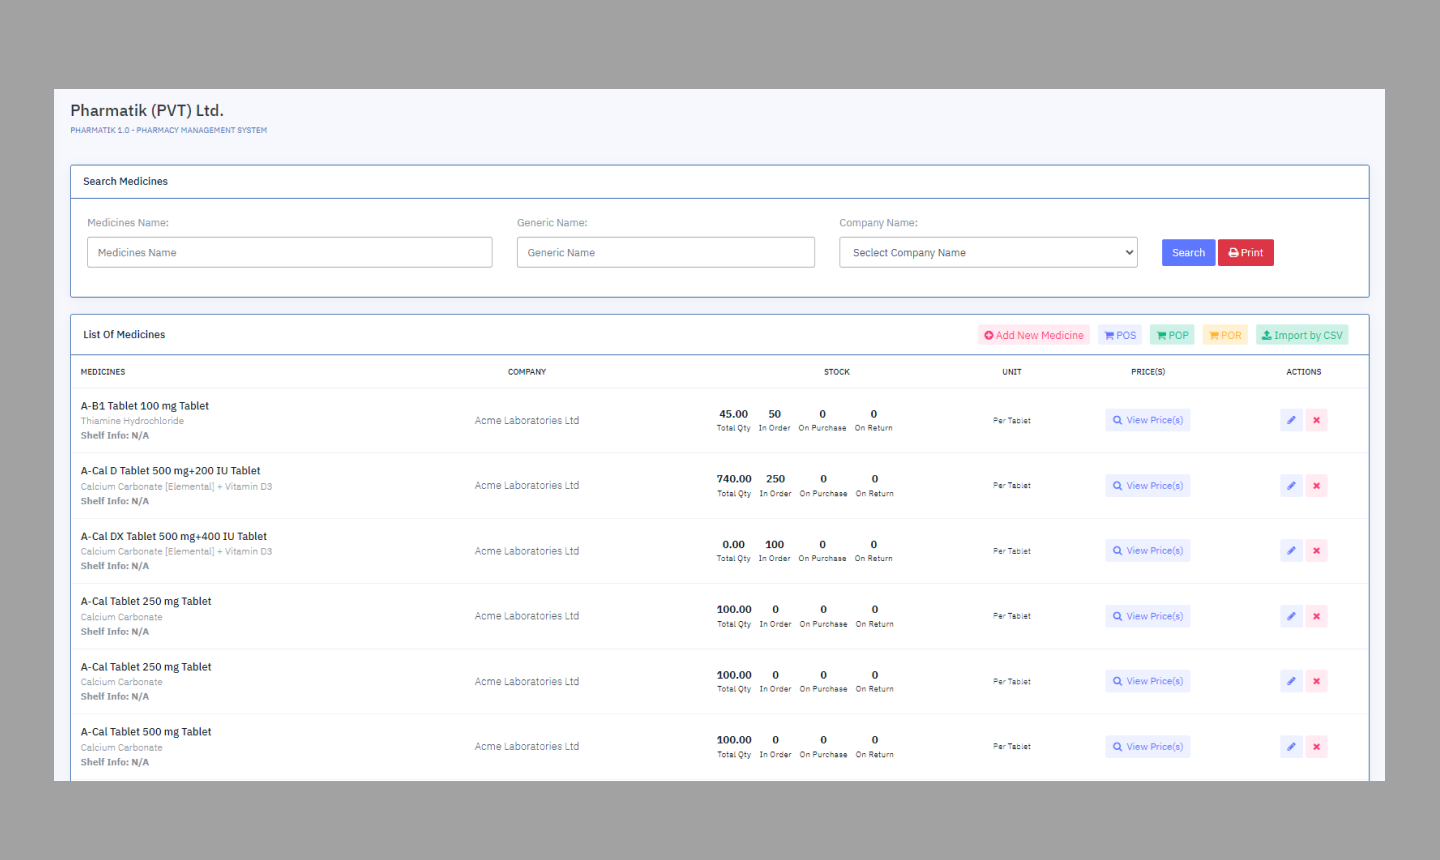
Task: Delete A-Cal Tablet 500 mg entry
Action: [1316, 747]
